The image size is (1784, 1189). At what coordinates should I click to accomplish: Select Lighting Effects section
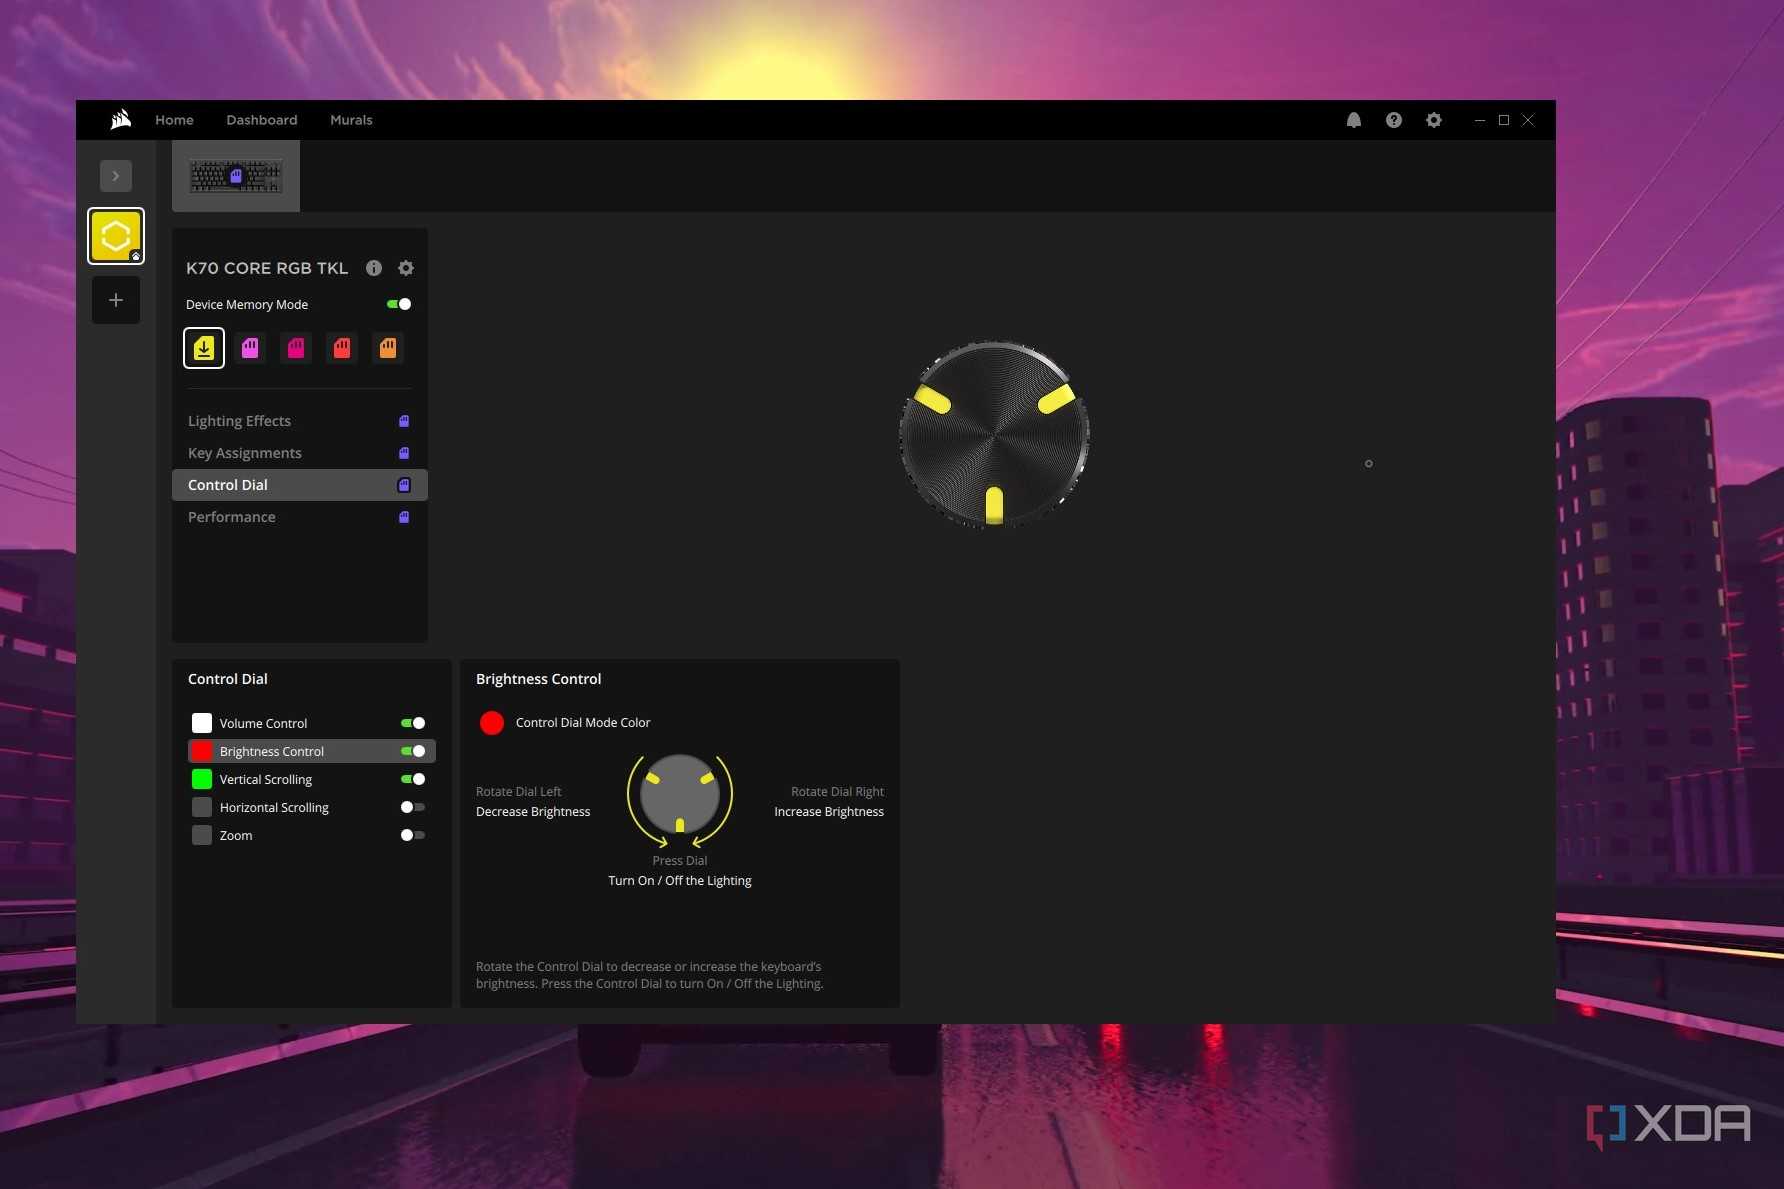(x=300, y=421)
